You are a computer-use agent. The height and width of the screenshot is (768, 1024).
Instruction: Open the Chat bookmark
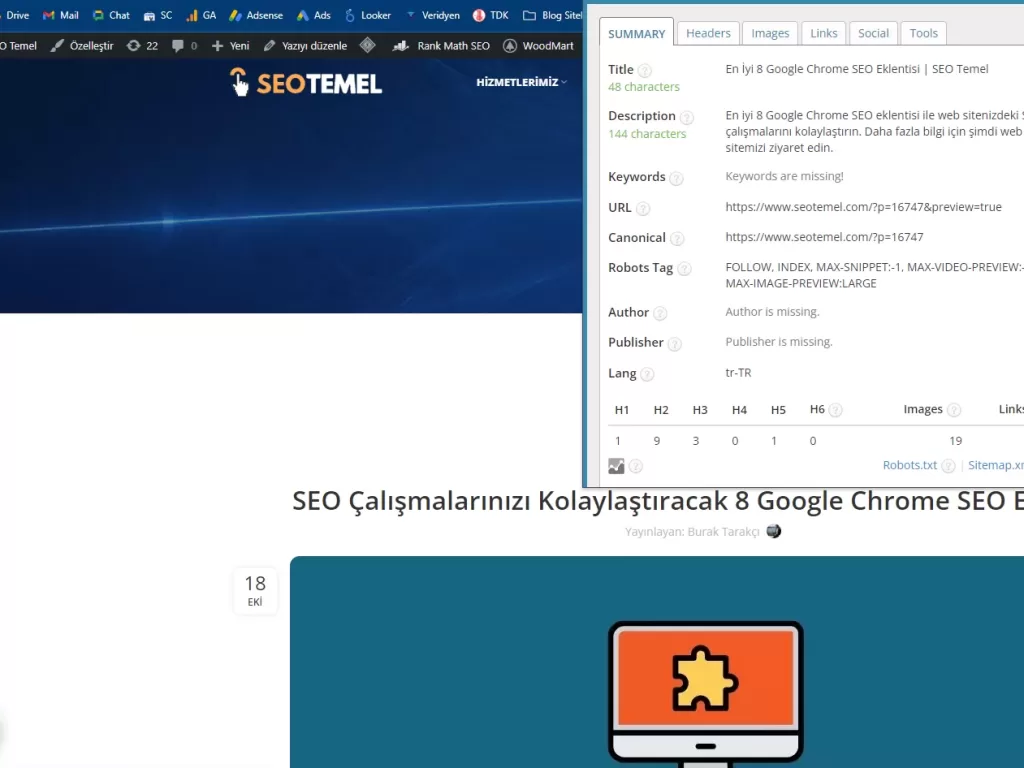click(111, 15)
